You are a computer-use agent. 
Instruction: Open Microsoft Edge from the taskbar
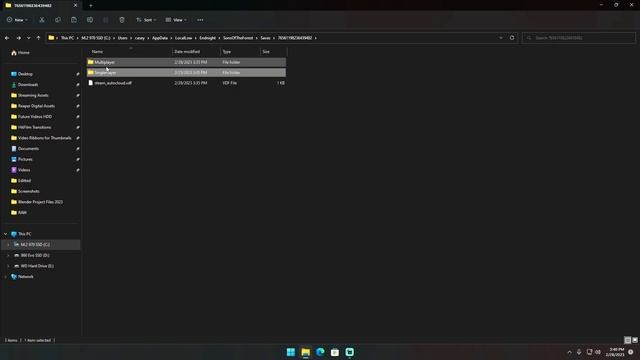pos(320,352)
